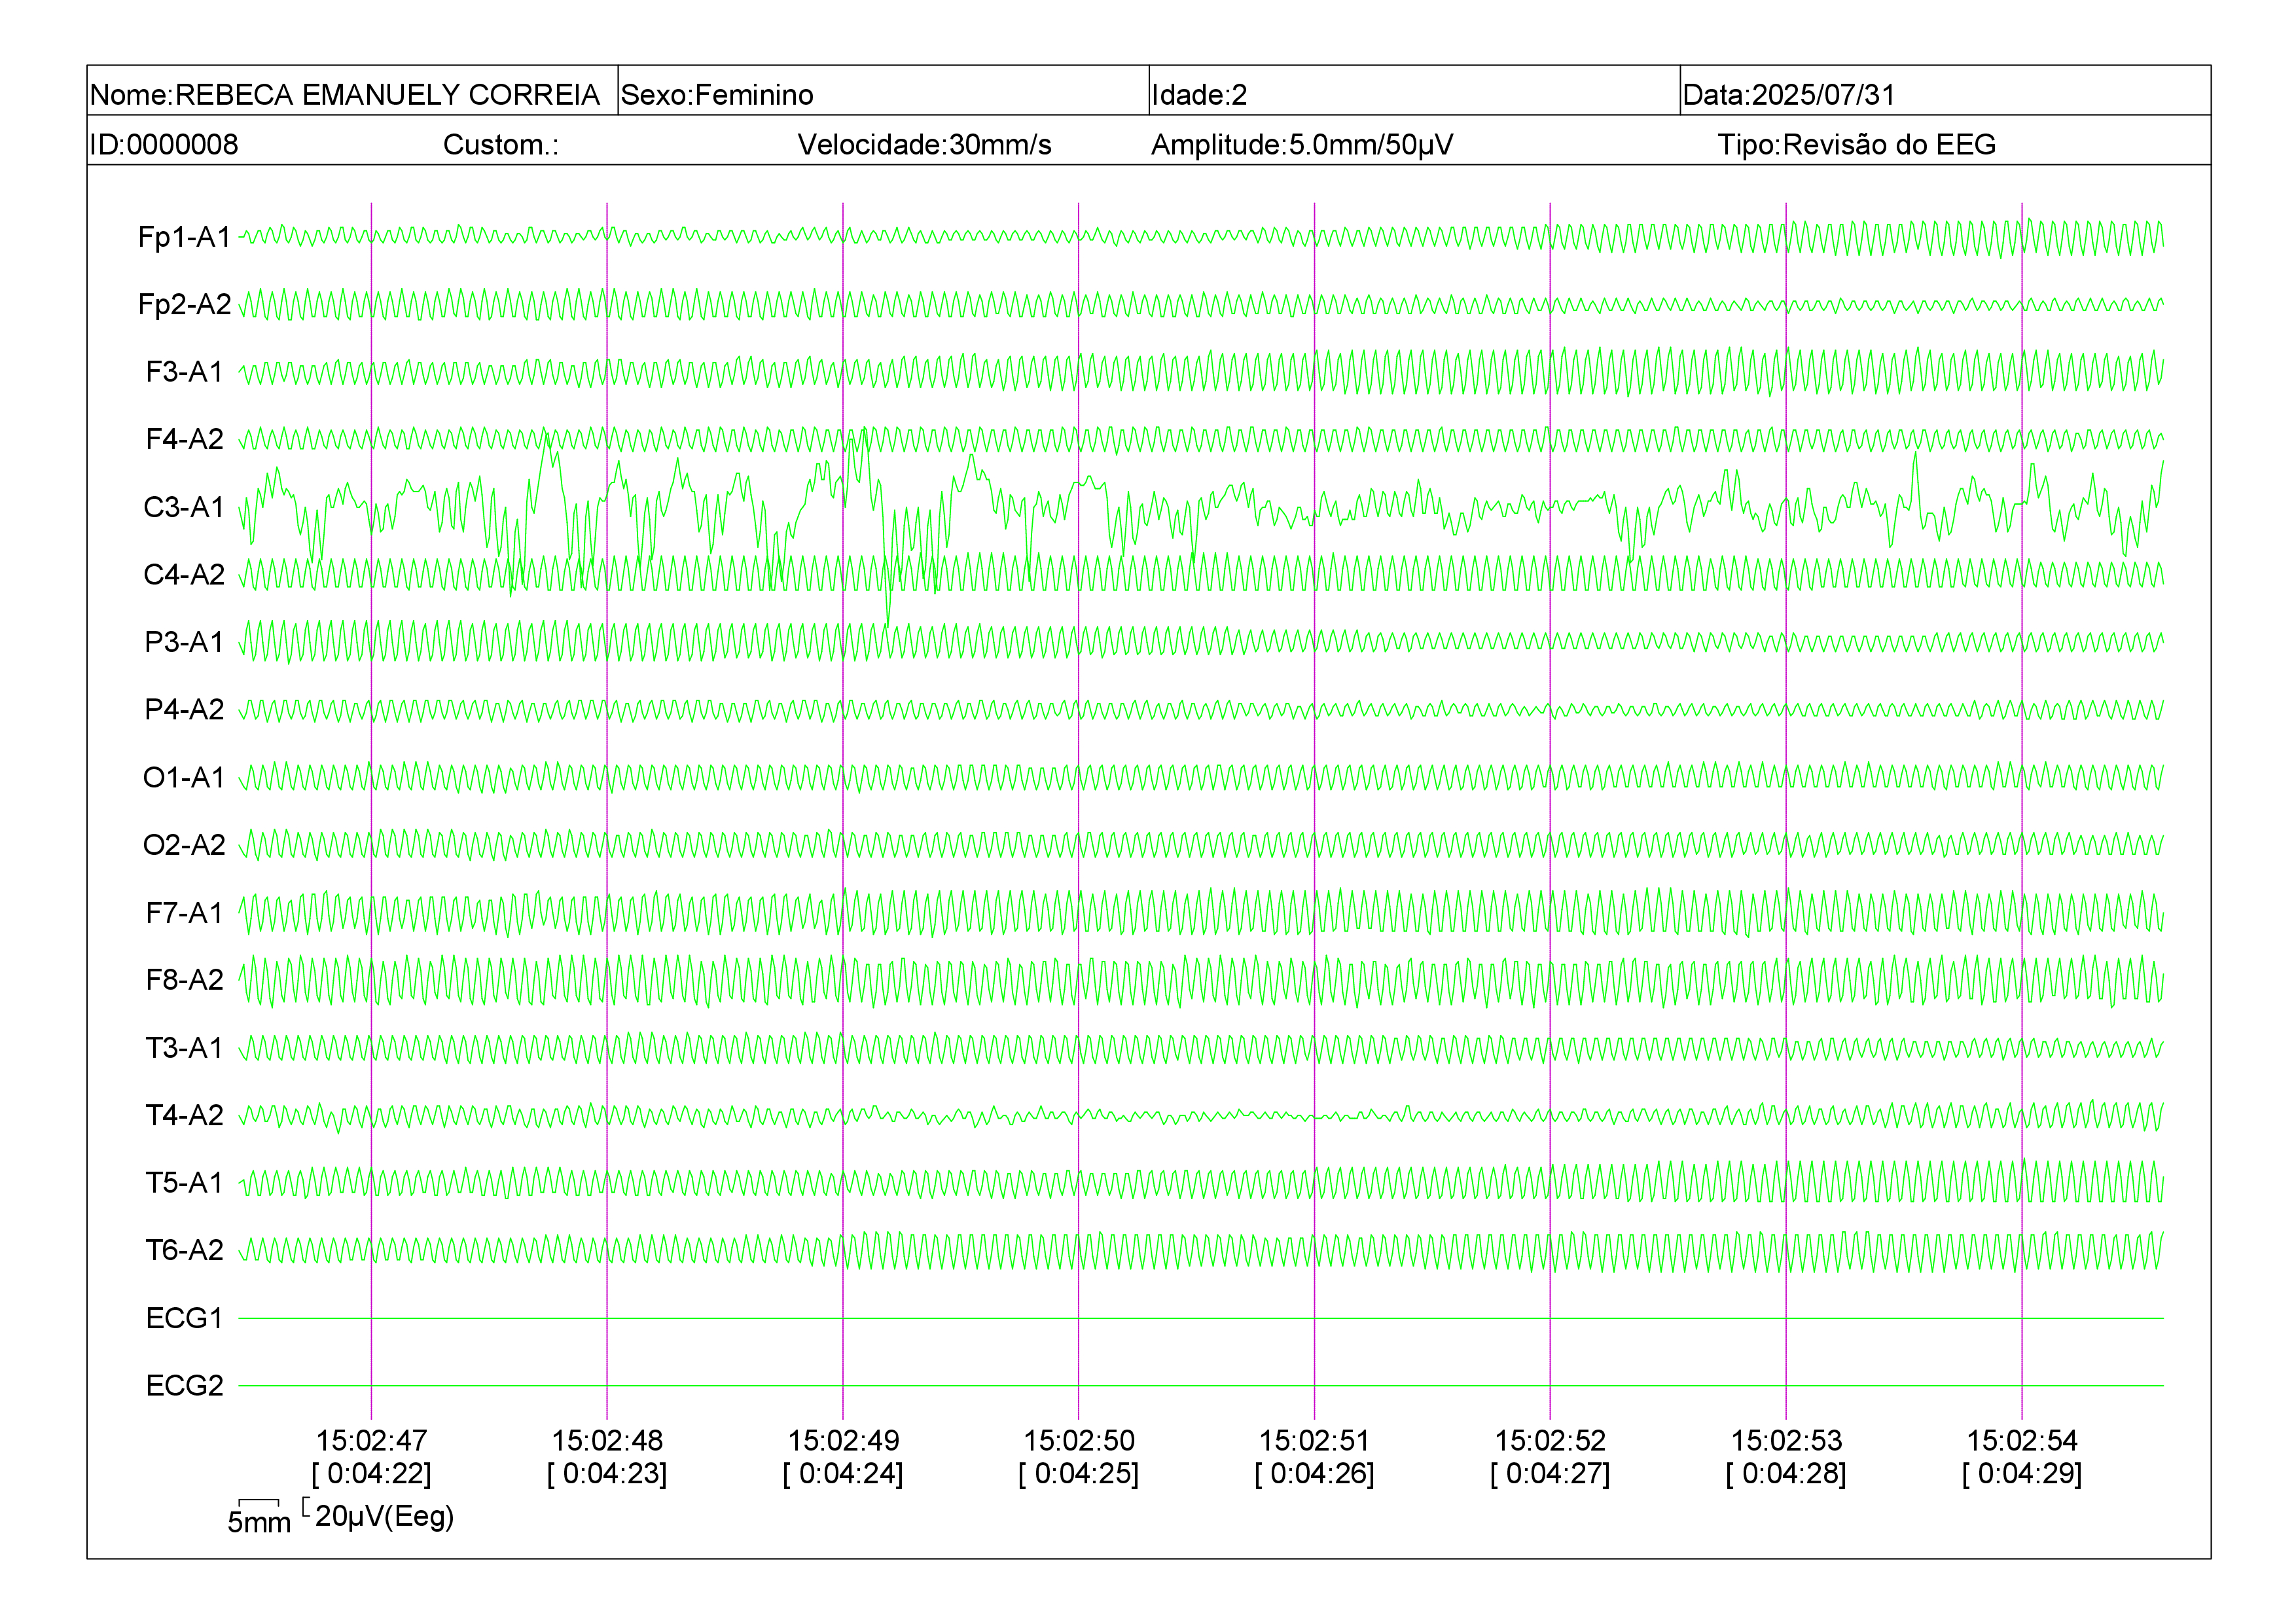Click the 15:02:52 time marker label
2296x1624 pixels.
coord(1550,1441)
